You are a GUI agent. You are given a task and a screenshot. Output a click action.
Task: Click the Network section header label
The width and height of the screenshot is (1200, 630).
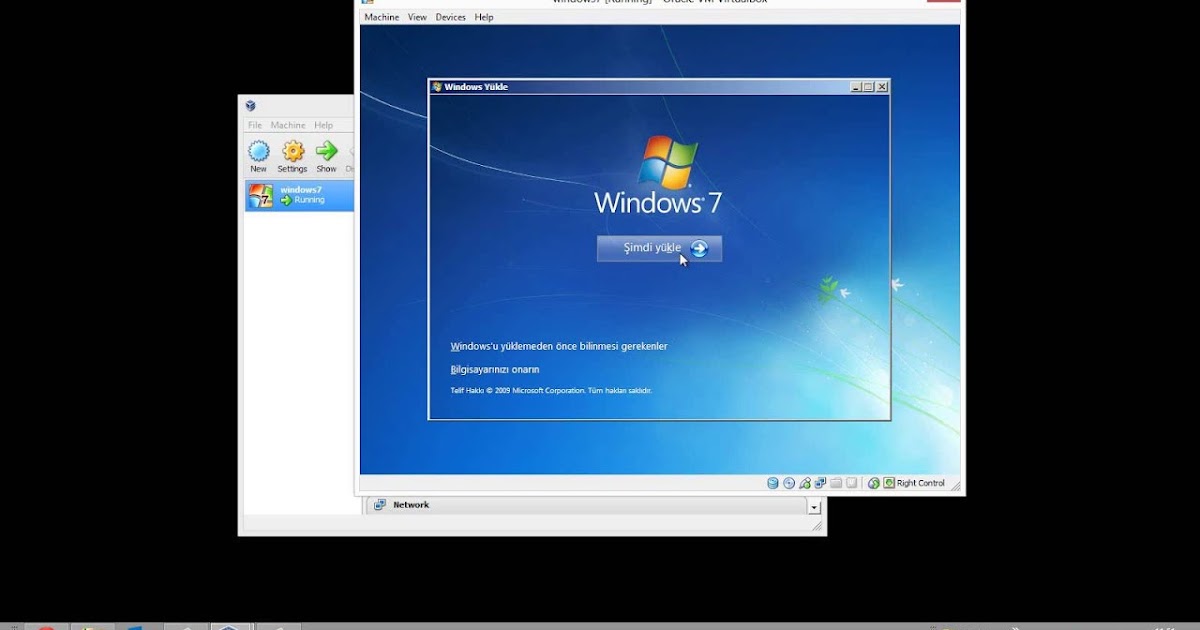(411, 505)
